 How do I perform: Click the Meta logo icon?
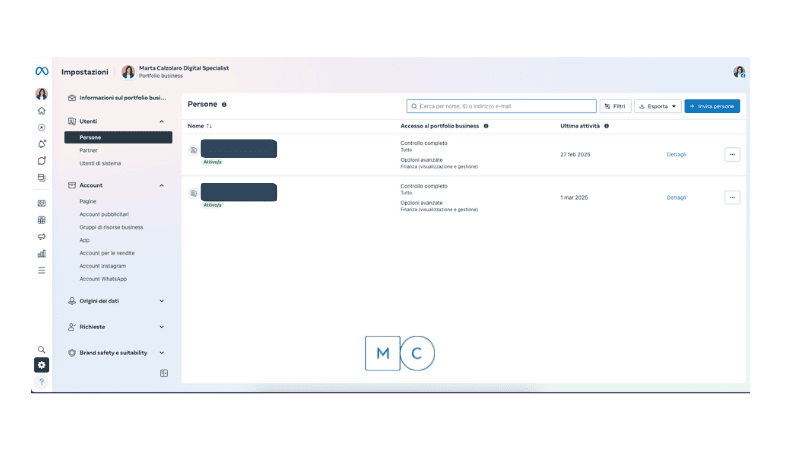coord(42,71)
